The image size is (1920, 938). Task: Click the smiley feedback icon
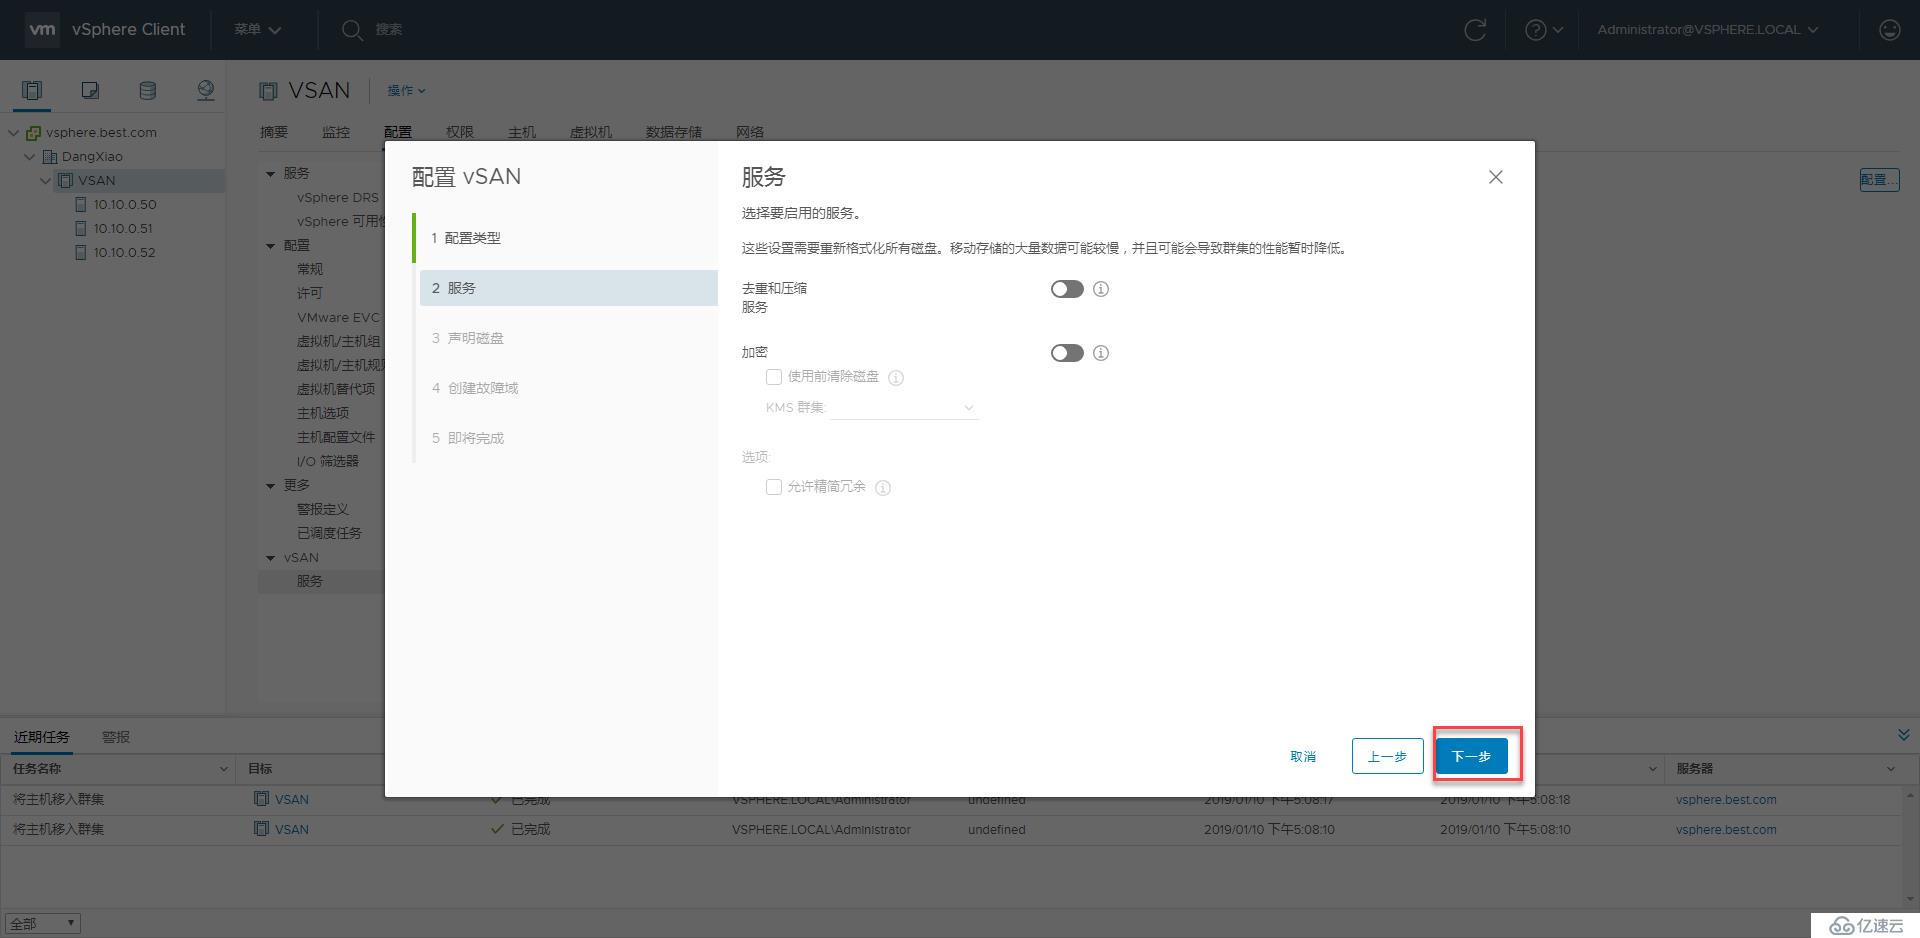coord(1889,30)
